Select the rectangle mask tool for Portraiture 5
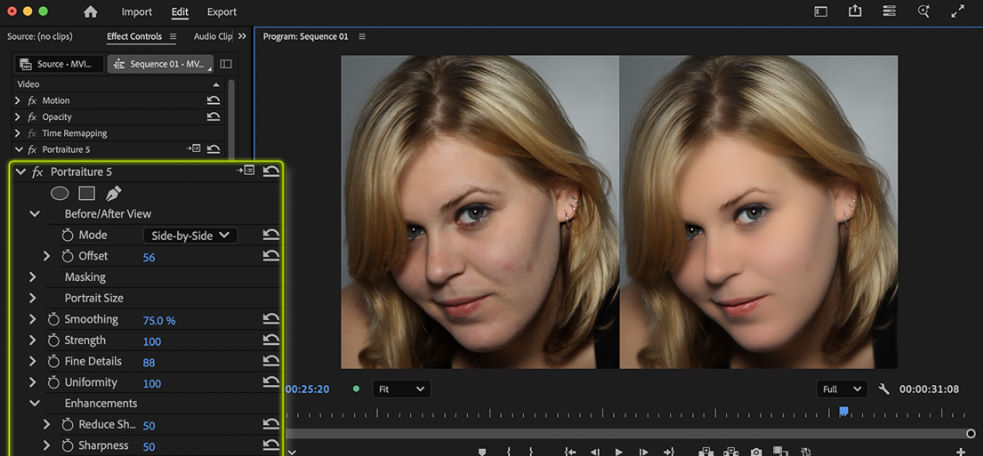This screenshot has width=983, height=456. (x=87, y=193)
